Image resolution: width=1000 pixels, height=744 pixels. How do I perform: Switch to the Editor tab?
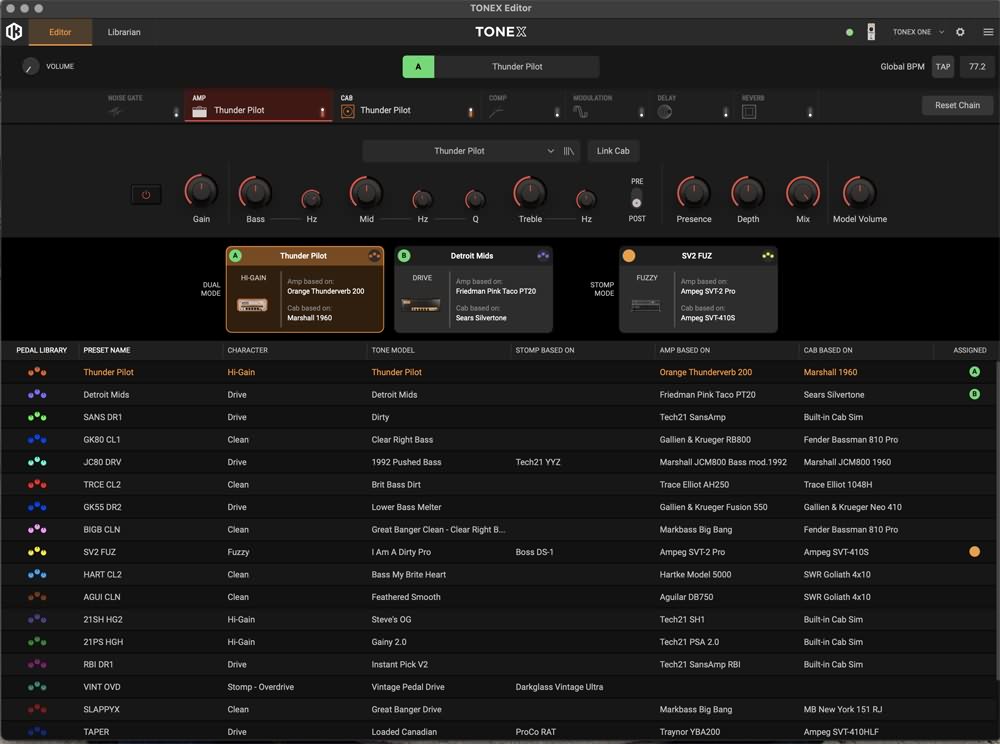(x=60, y=32)
